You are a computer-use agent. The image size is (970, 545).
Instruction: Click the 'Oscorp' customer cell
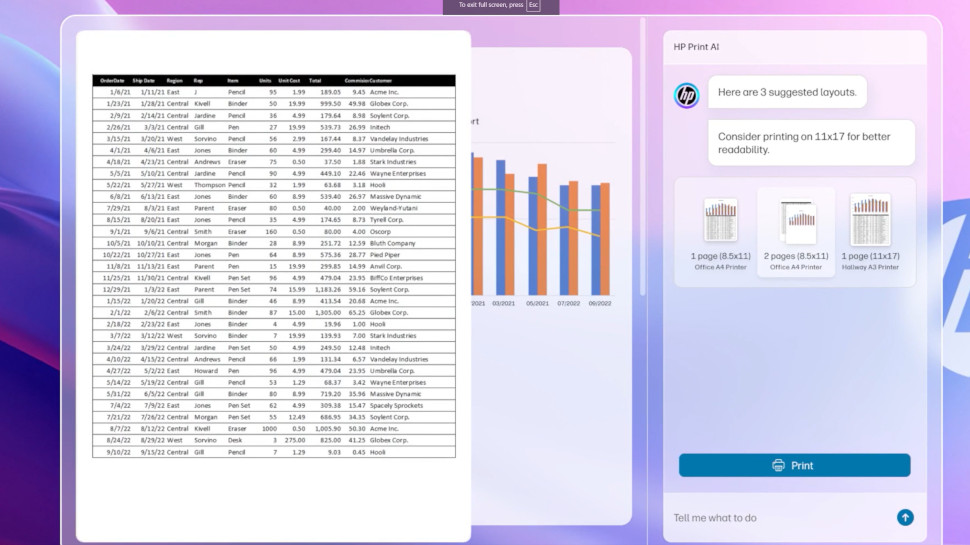pyautogui.click(x=380, y=231)
